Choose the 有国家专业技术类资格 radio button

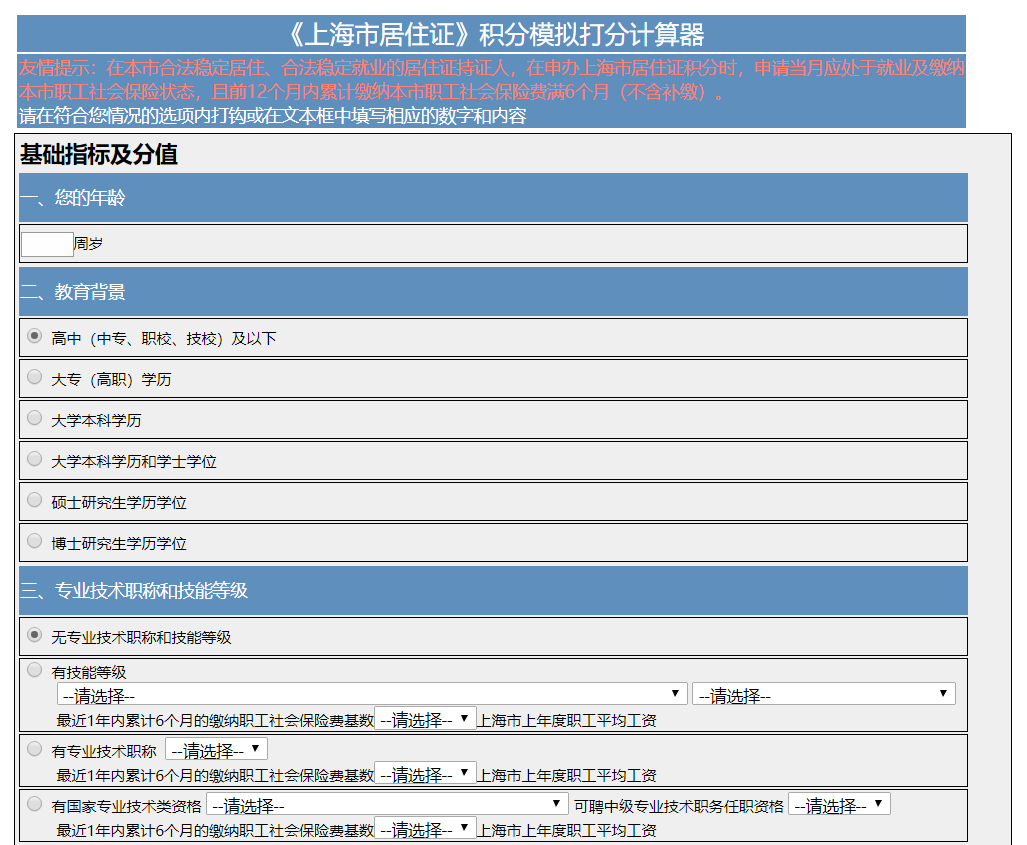pyautogui.click(x=35, y=803)
